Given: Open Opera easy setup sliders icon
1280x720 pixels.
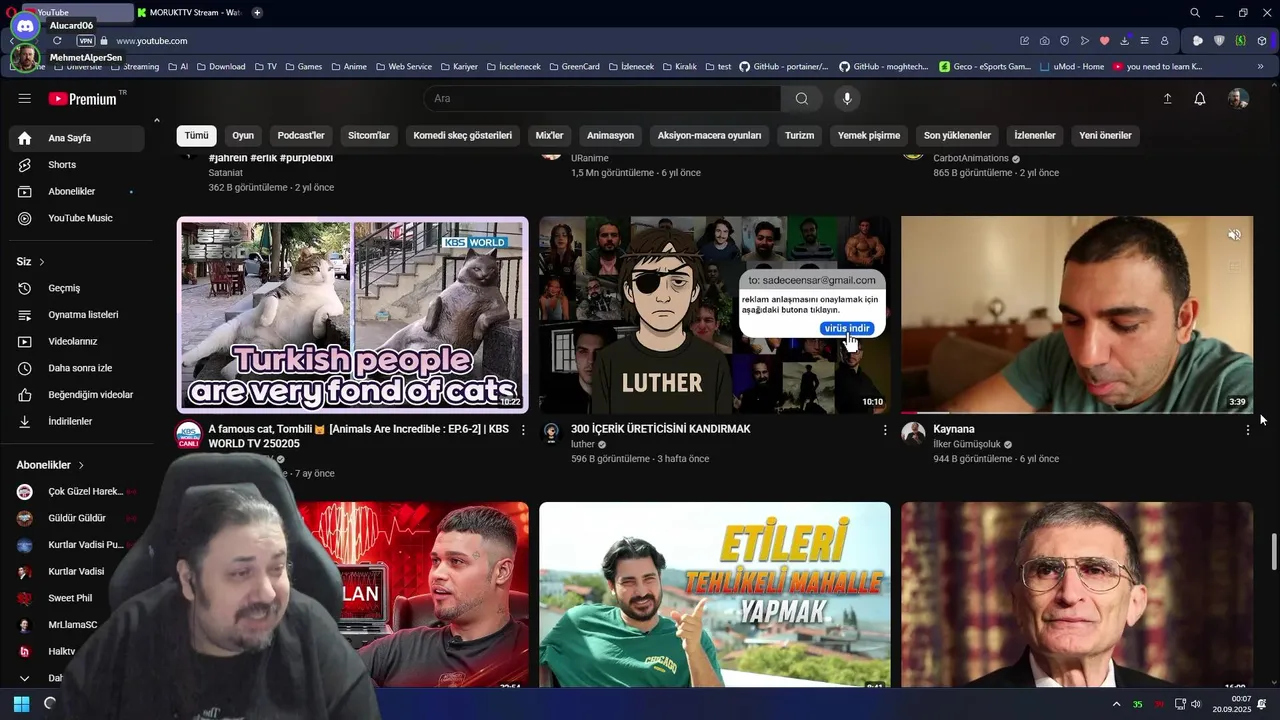Looking at the screenshot, I should point(1144,41).
